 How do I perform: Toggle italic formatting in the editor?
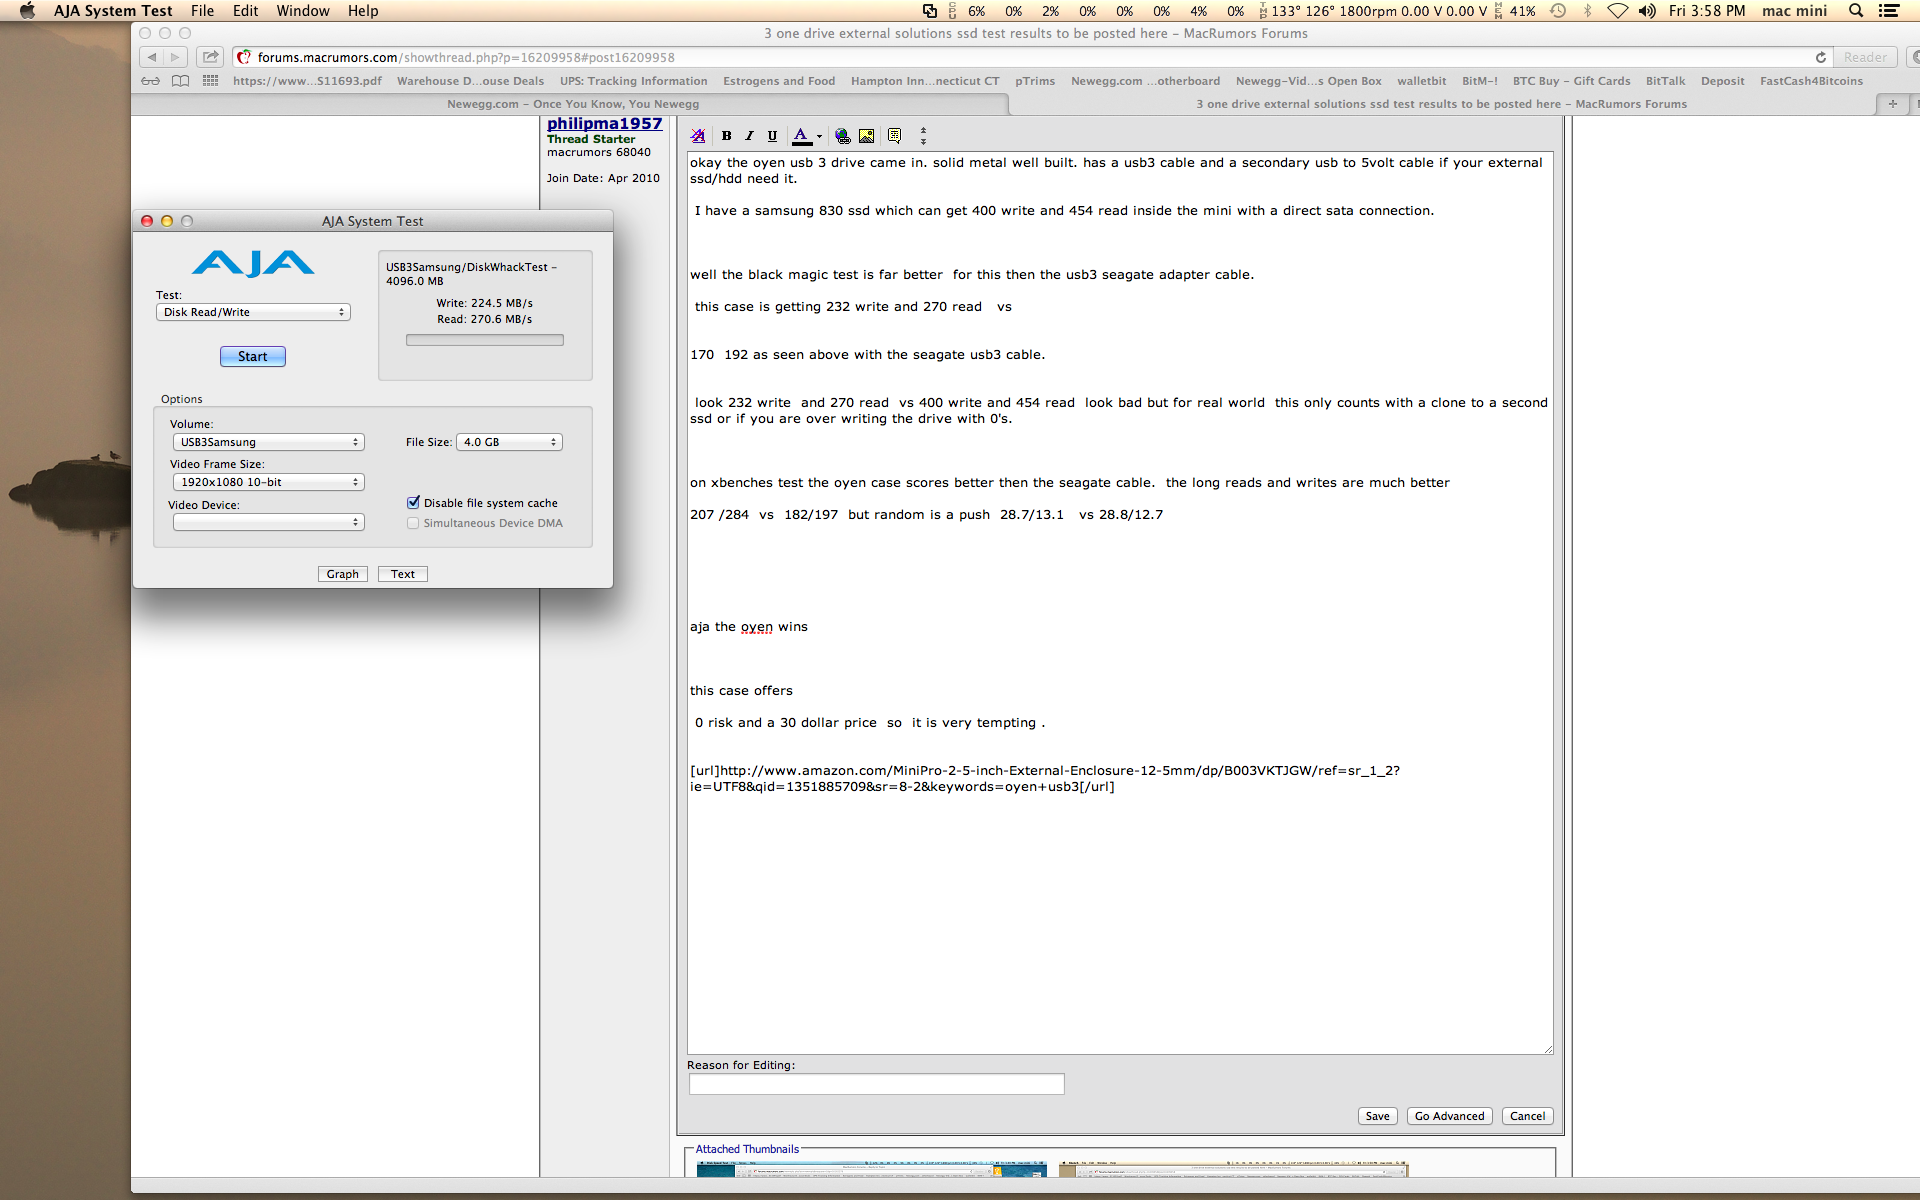point(749,136)
